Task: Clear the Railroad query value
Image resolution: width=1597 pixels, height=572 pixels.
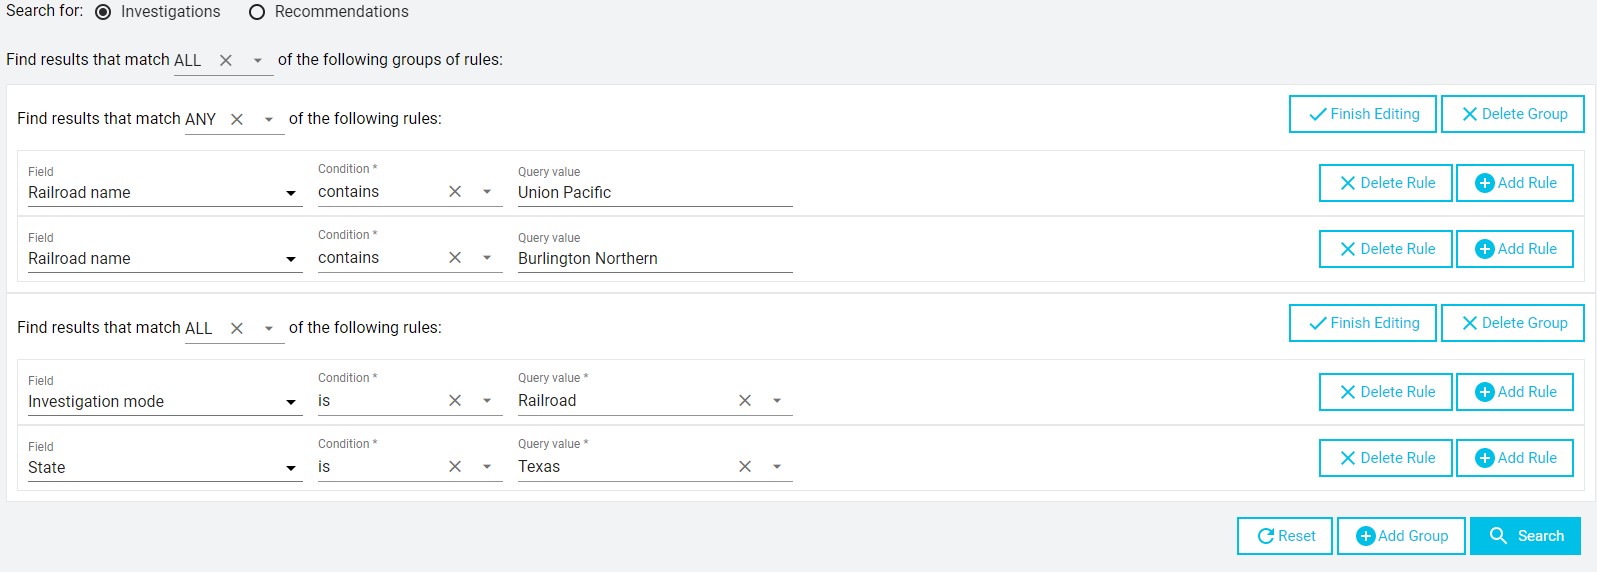Action: (x=745, y=401)
